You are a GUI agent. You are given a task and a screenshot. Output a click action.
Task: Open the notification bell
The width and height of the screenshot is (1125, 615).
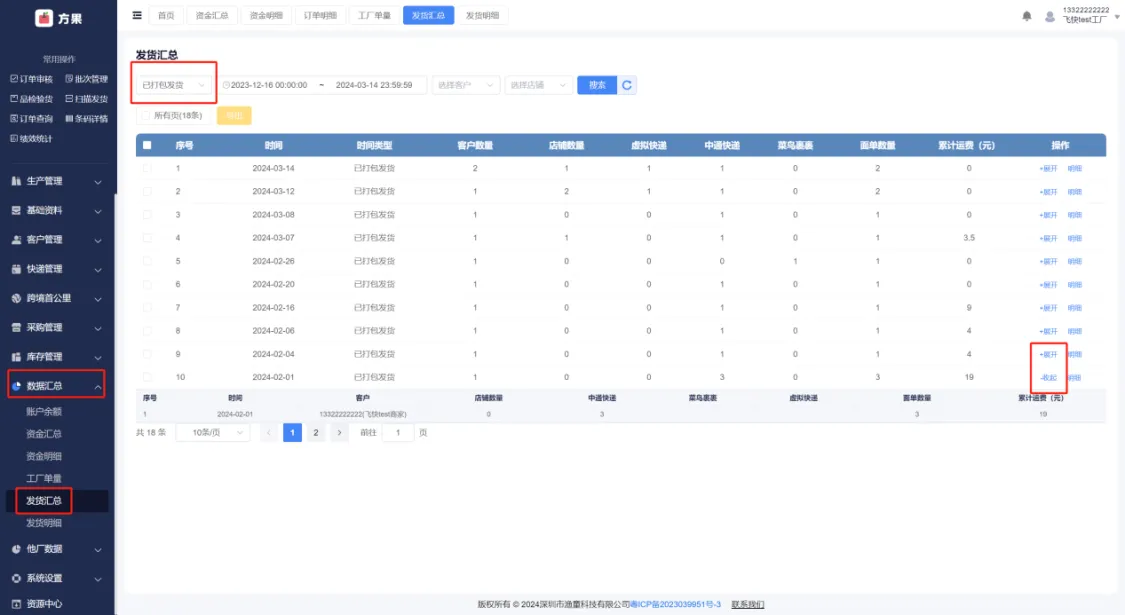coord(1026,16)
